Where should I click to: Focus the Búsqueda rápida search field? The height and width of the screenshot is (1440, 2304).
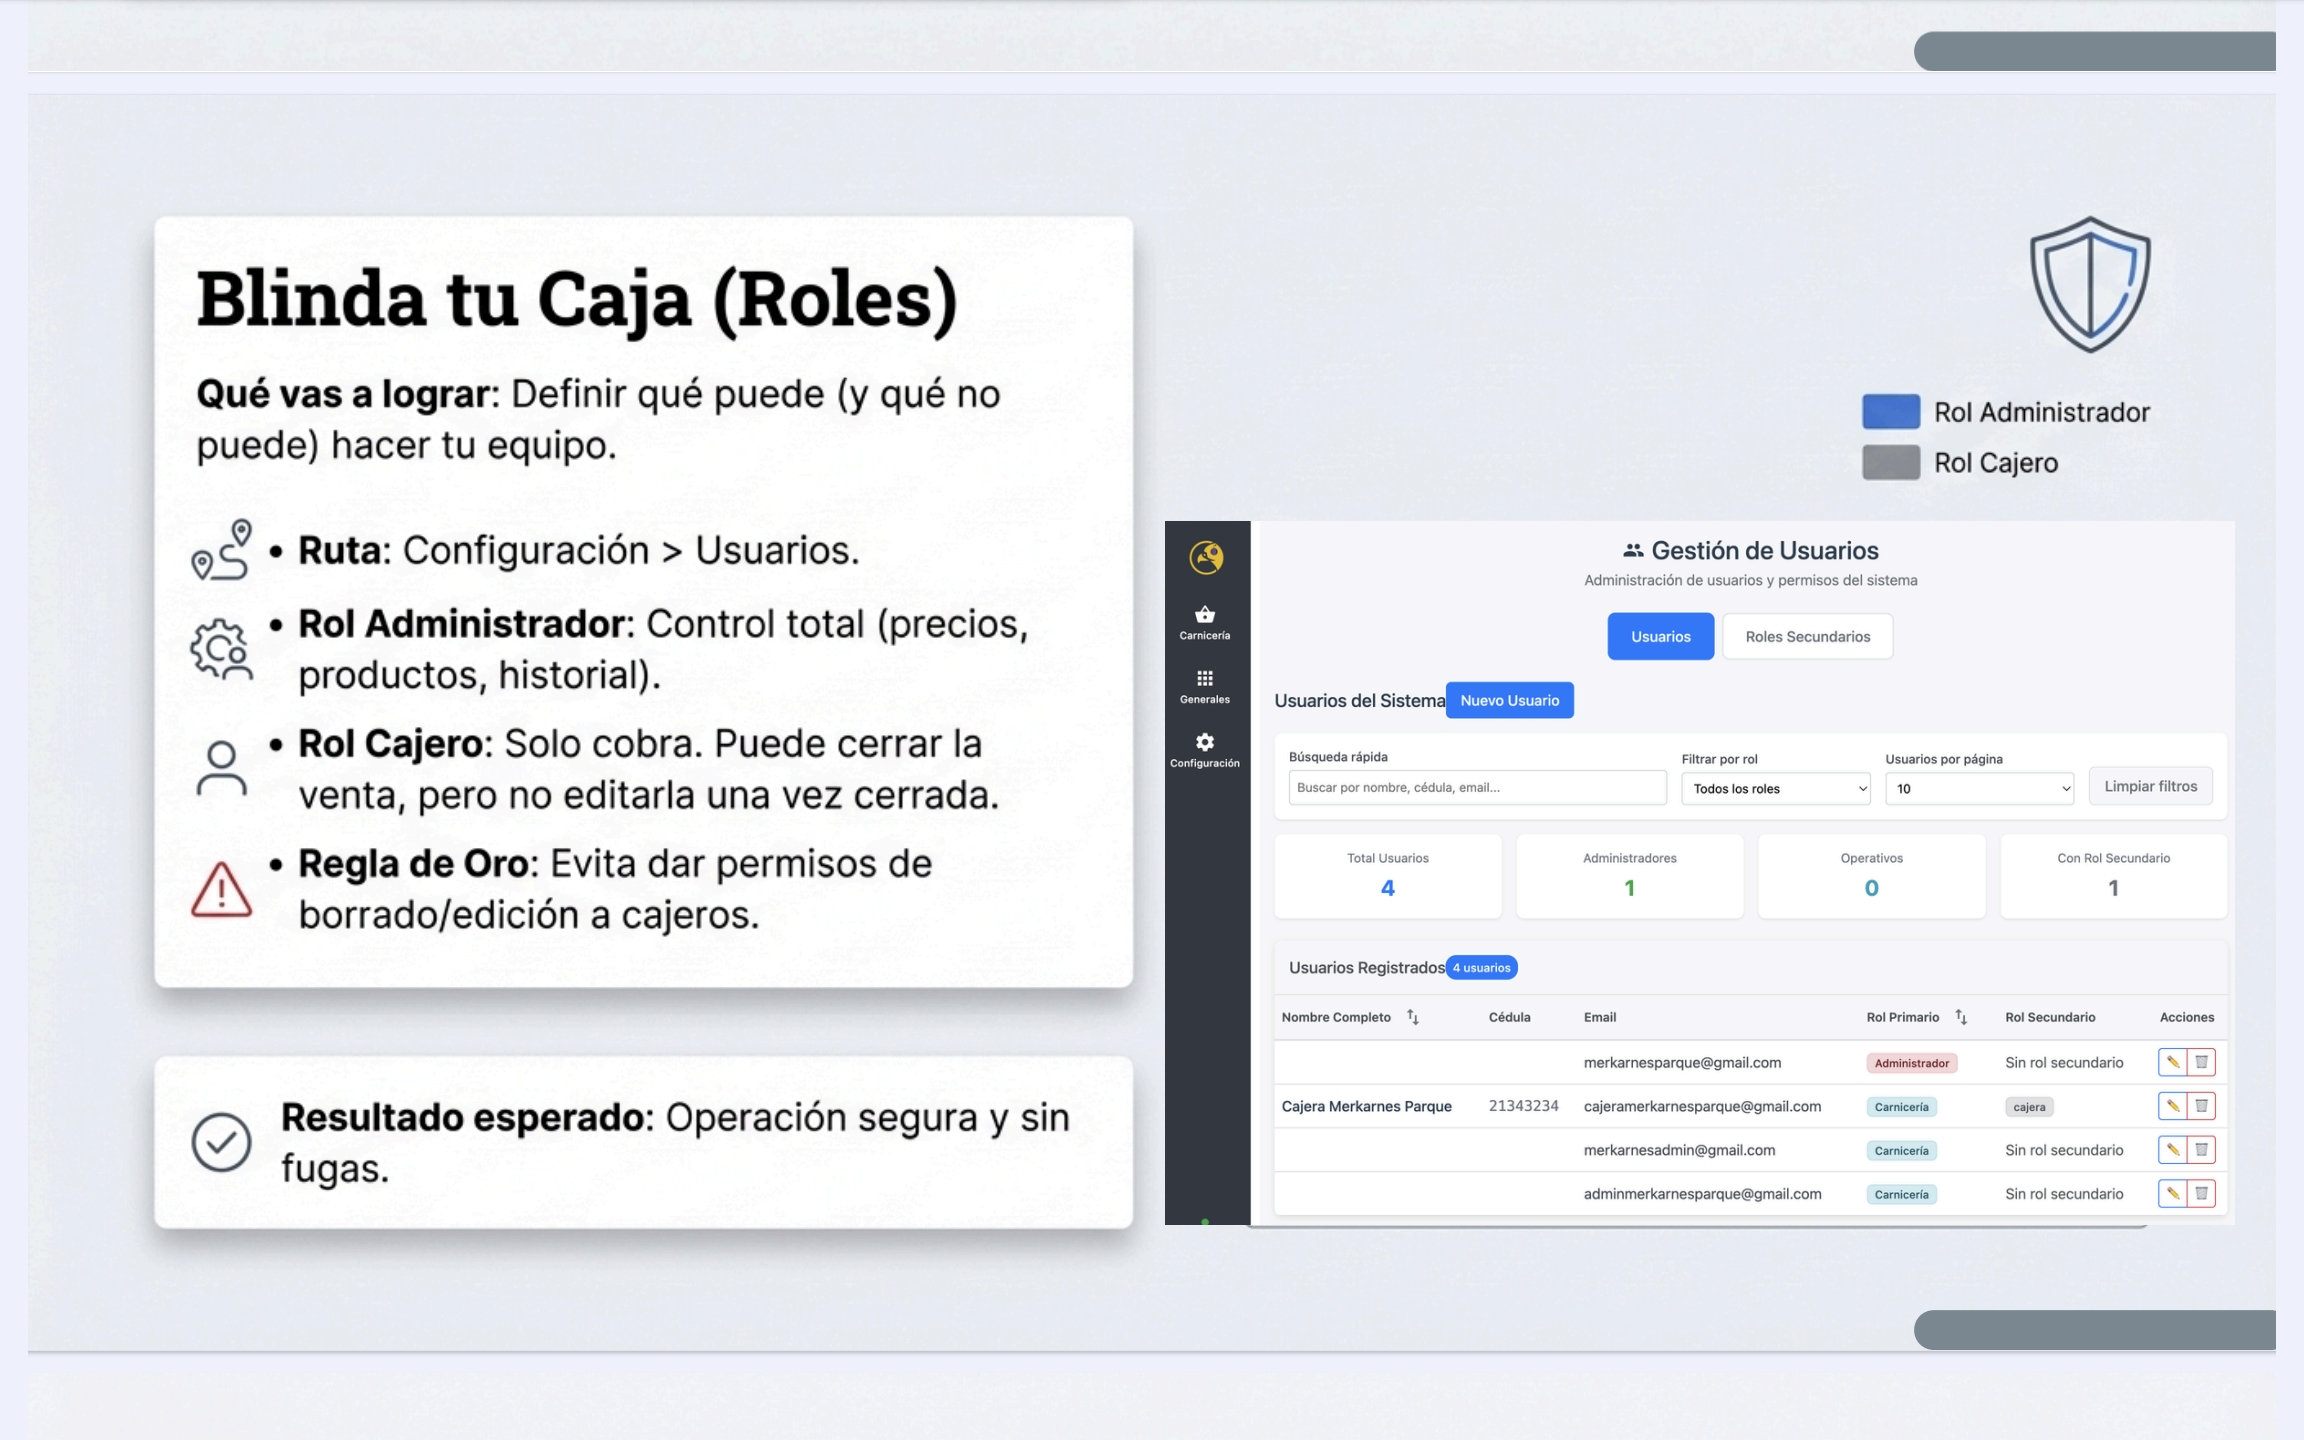click(x=1476, y=788)
